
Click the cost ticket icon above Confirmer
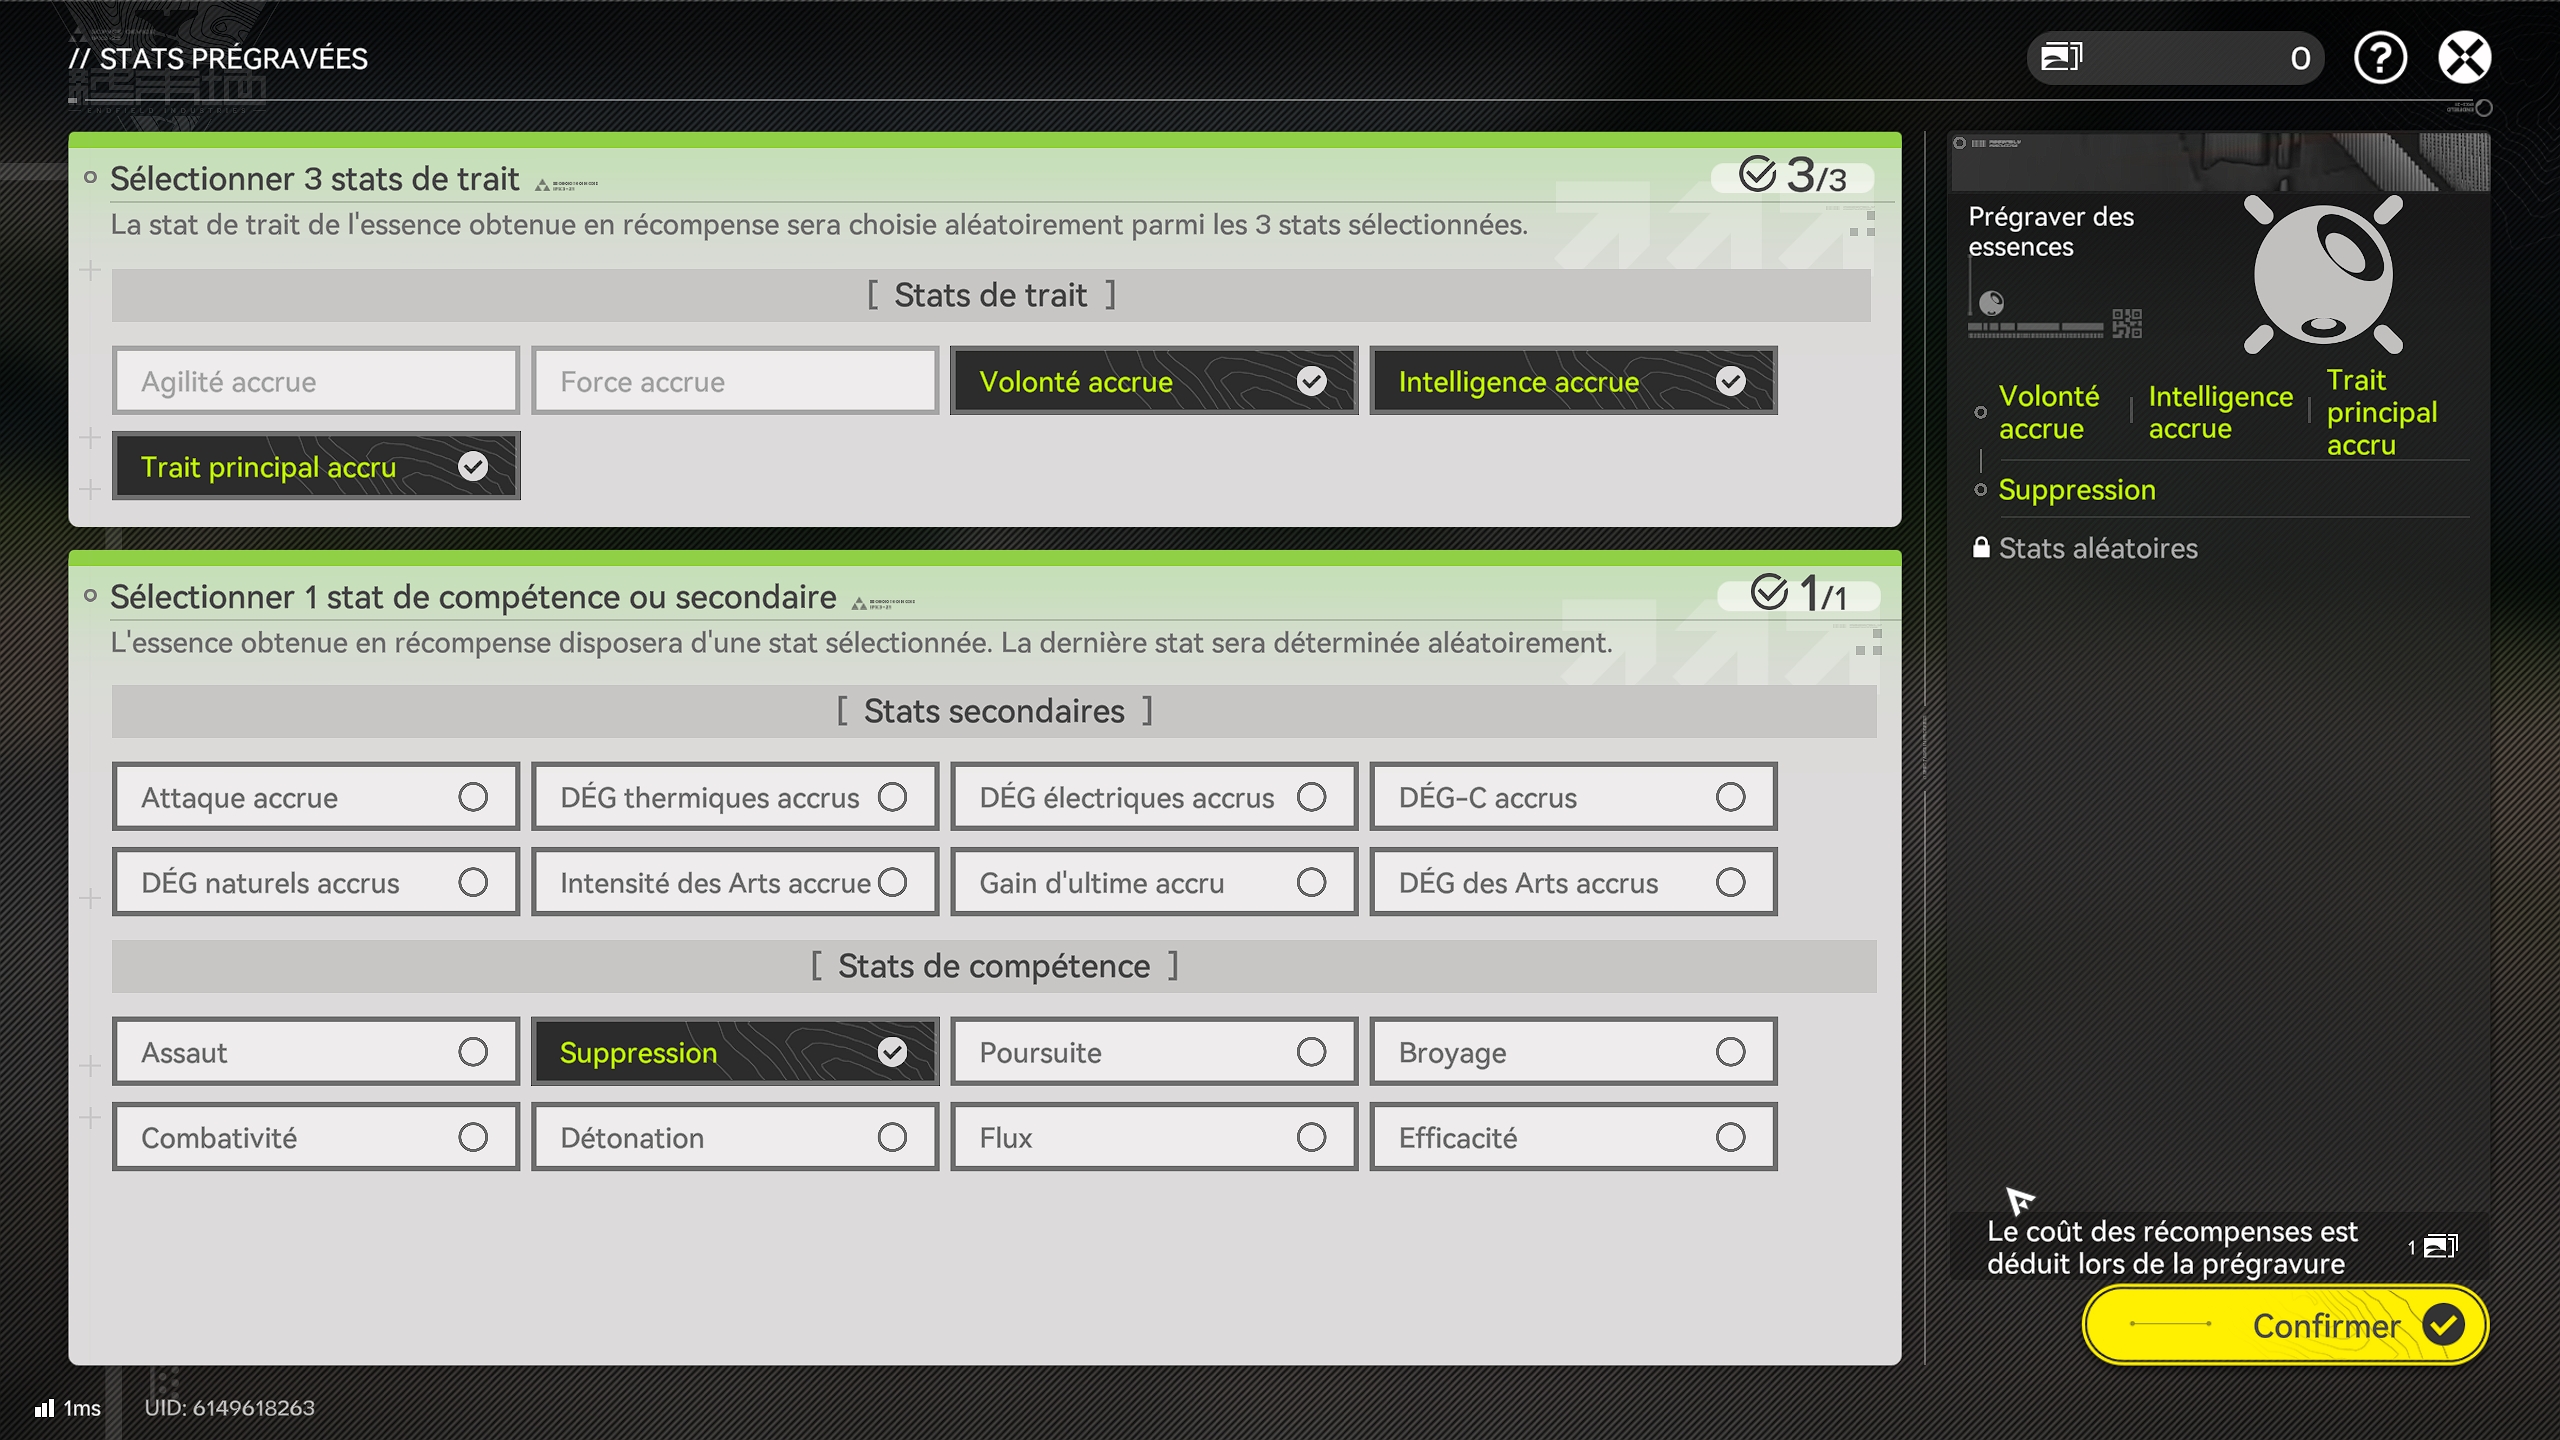pos(2440,1246)
